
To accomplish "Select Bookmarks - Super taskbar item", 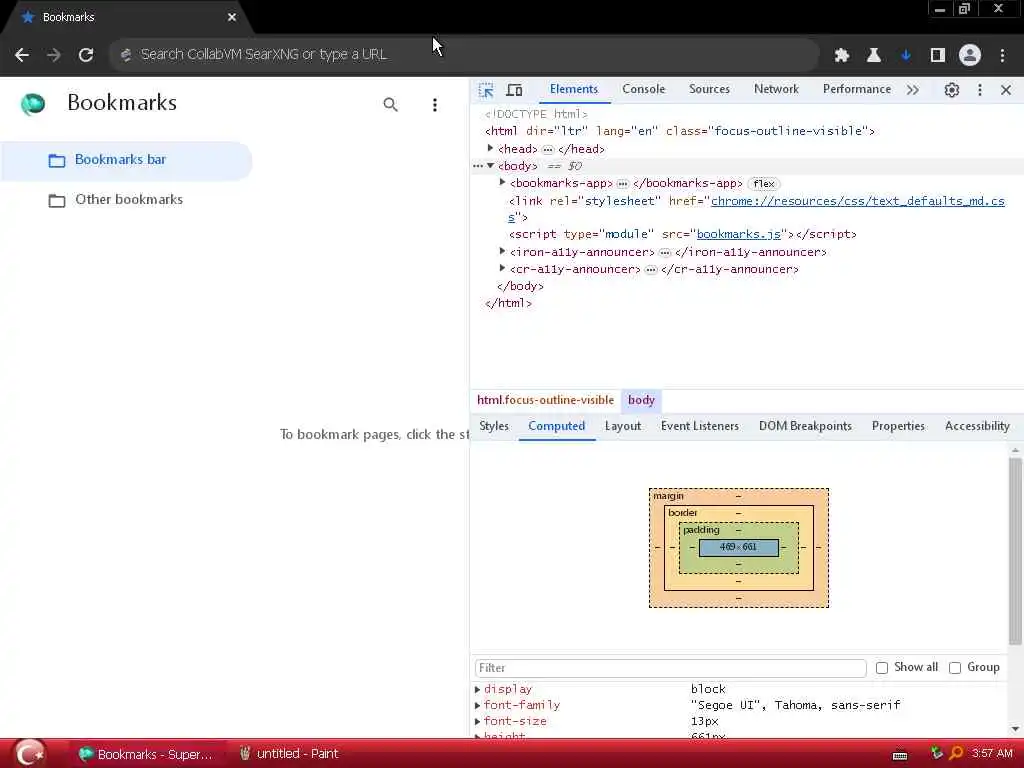I will [x=146, y=754].
